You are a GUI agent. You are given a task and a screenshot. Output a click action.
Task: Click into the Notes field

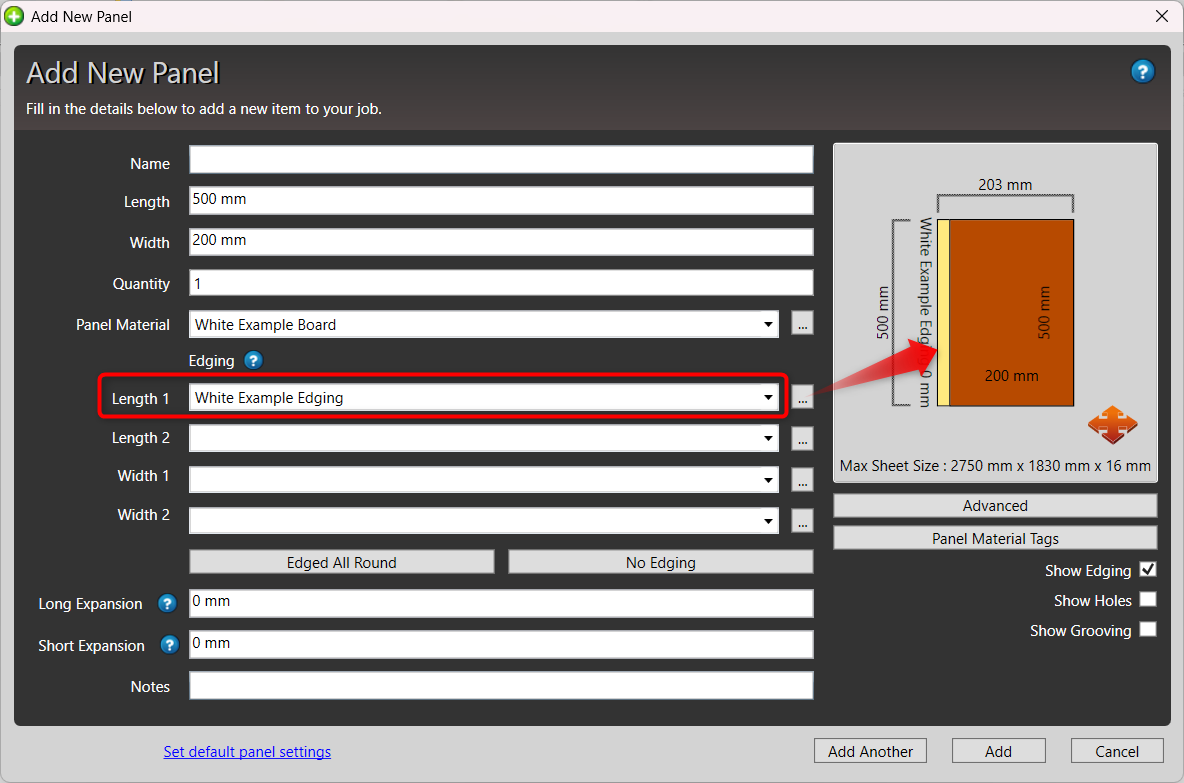(x=501, y=686)
